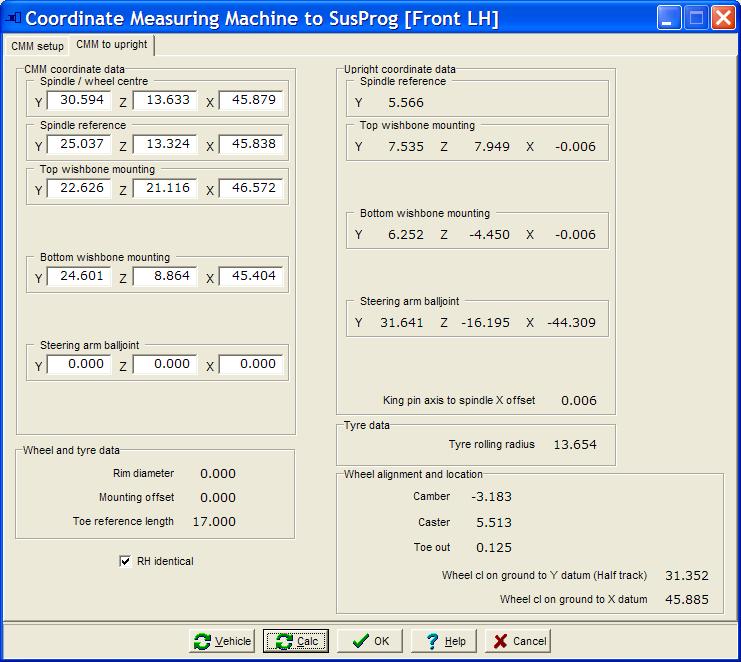The image size is (741, 662).
Task: Switch to the CMM setup tab
Action: 37,46
